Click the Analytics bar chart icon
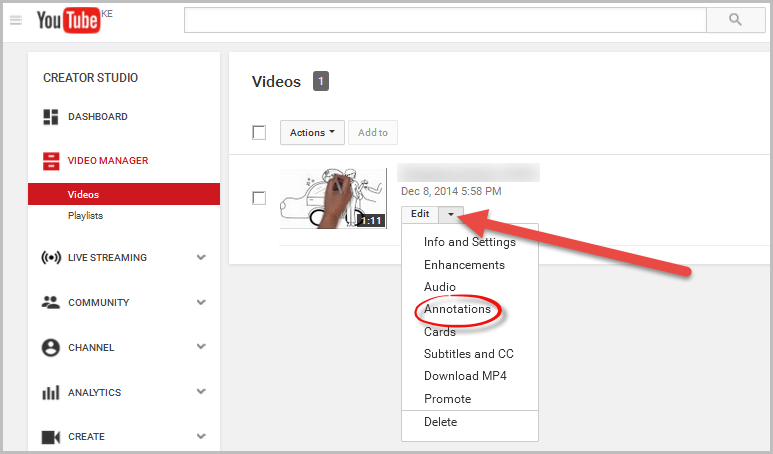 coord(51,393)
